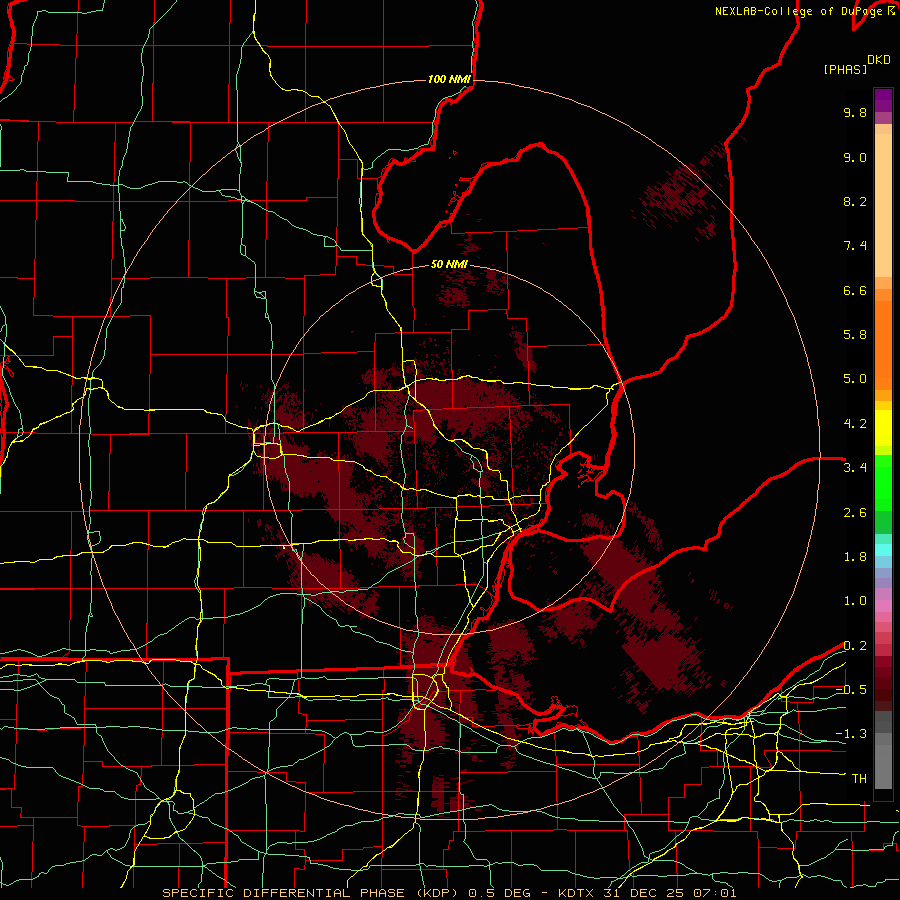Click the 100 NMI range ring label
Viewport: 900px width, 900px height.
449,79
